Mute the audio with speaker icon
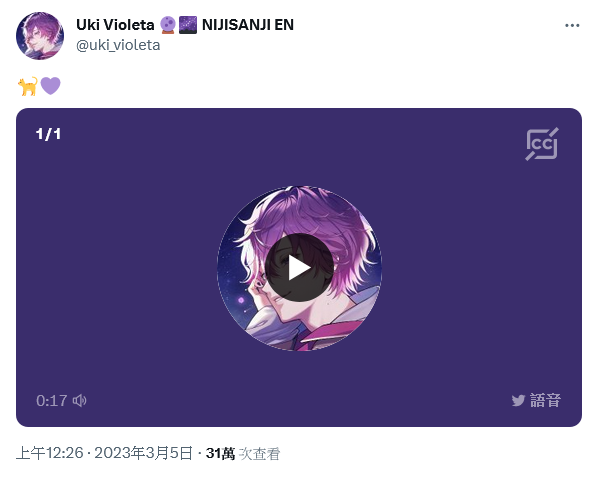This screenshot has height=478, width=598. (80, 401)
